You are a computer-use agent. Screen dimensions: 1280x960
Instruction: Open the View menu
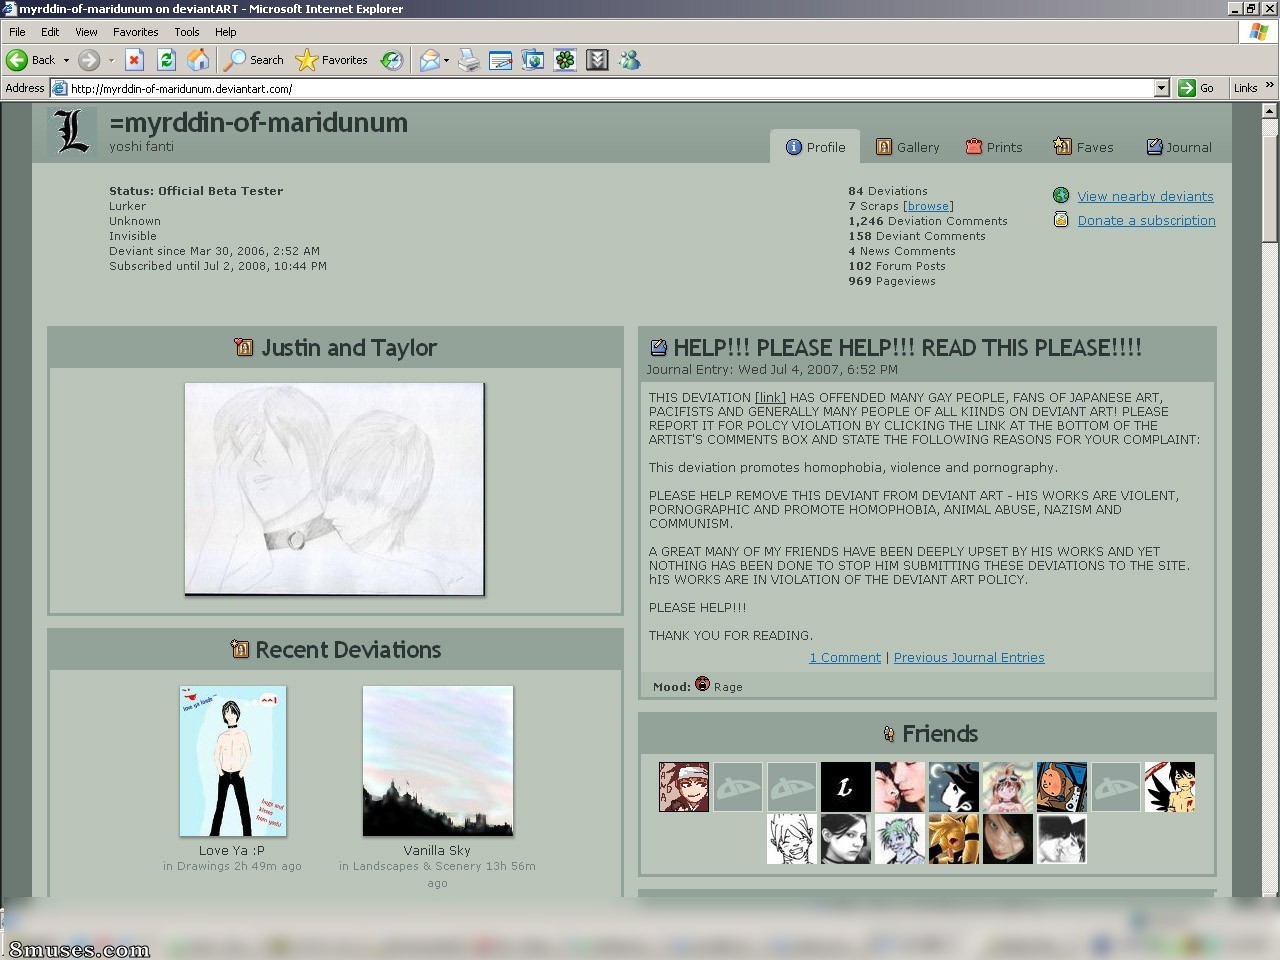pos(86,32)
